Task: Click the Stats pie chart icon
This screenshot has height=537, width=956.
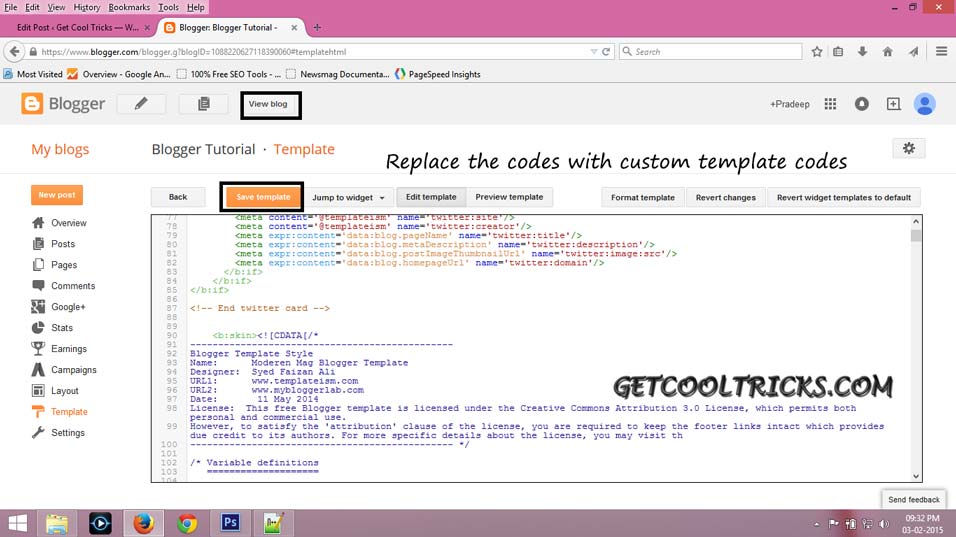Action: coord(38,327)
